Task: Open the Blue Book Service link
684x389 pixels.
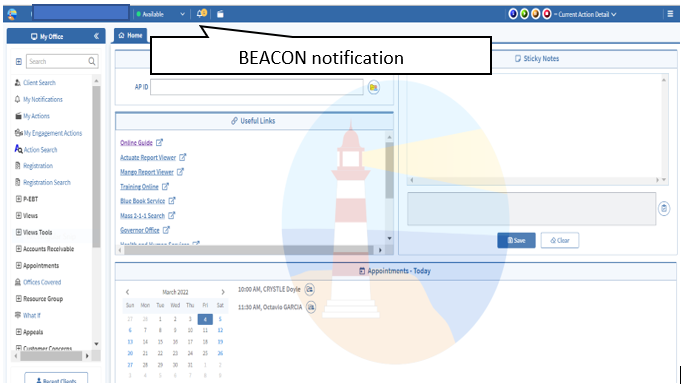Action: coord(143,201)
